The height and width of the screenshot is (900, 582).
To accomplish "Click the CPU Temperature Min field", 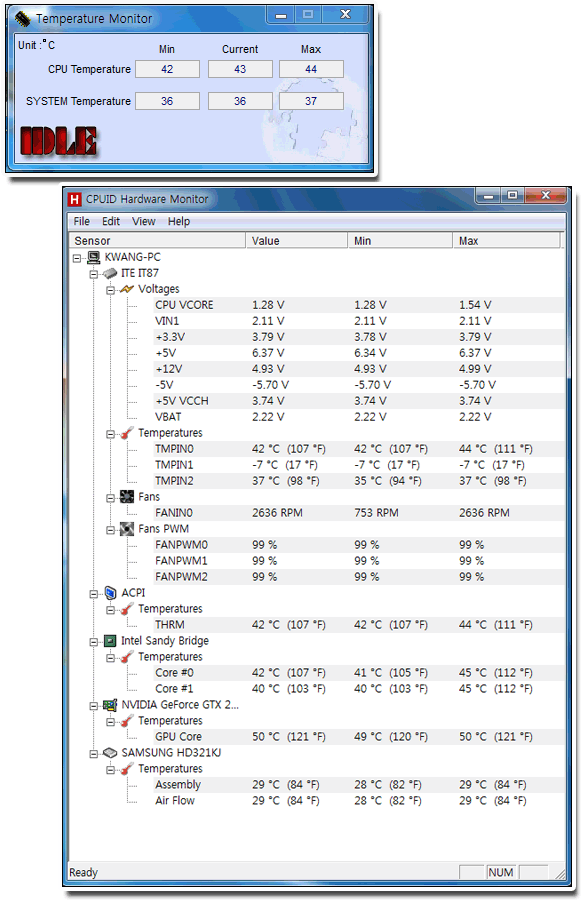I will point(167,69).
